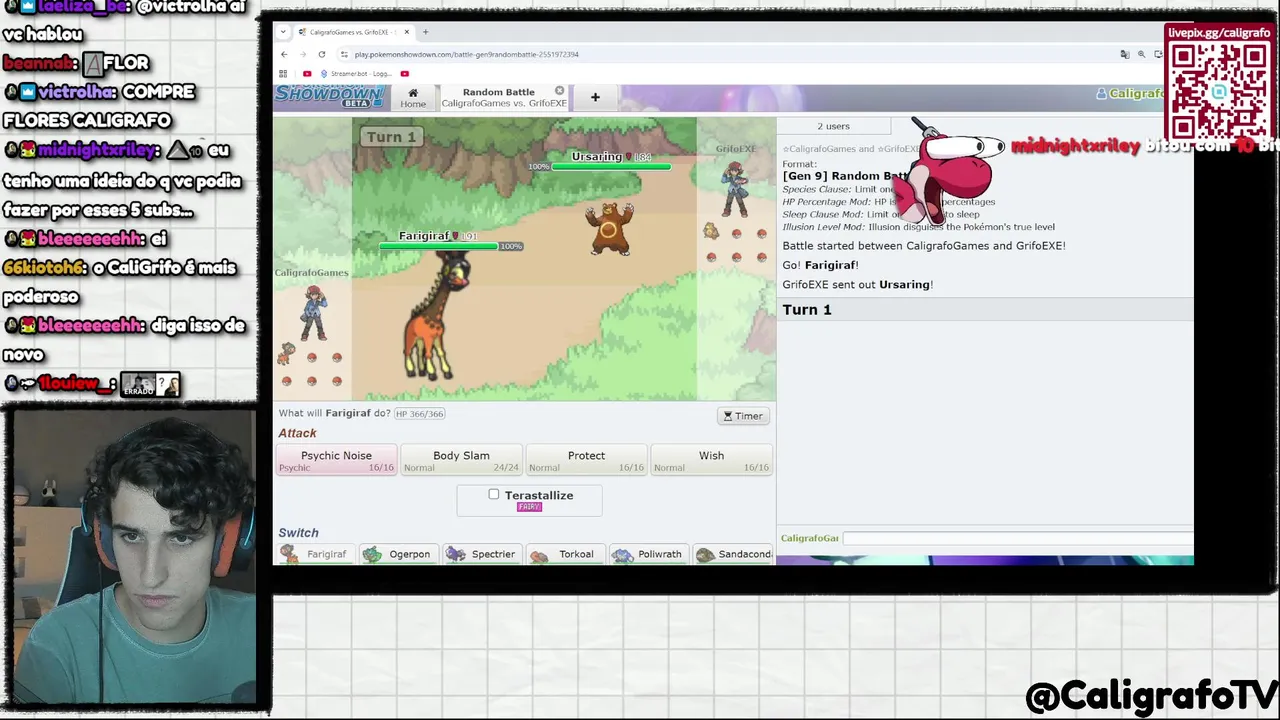Click the Attack section heading
1280x720 pixels.
pyautogui.click(x=297, y=433)
